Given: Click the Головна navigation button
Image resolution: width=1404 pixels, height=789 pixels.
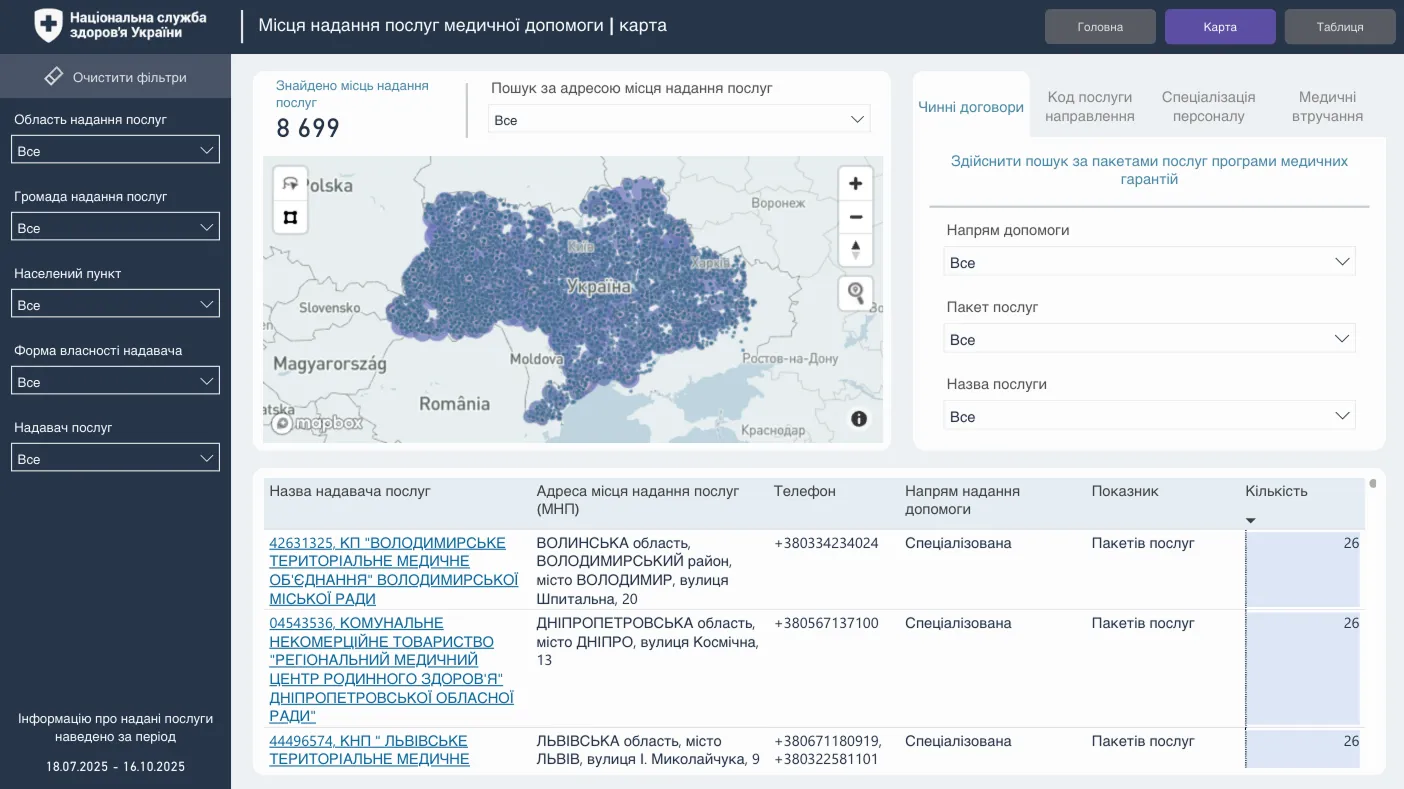Looking at the screenshot, I should [1100, 27].
